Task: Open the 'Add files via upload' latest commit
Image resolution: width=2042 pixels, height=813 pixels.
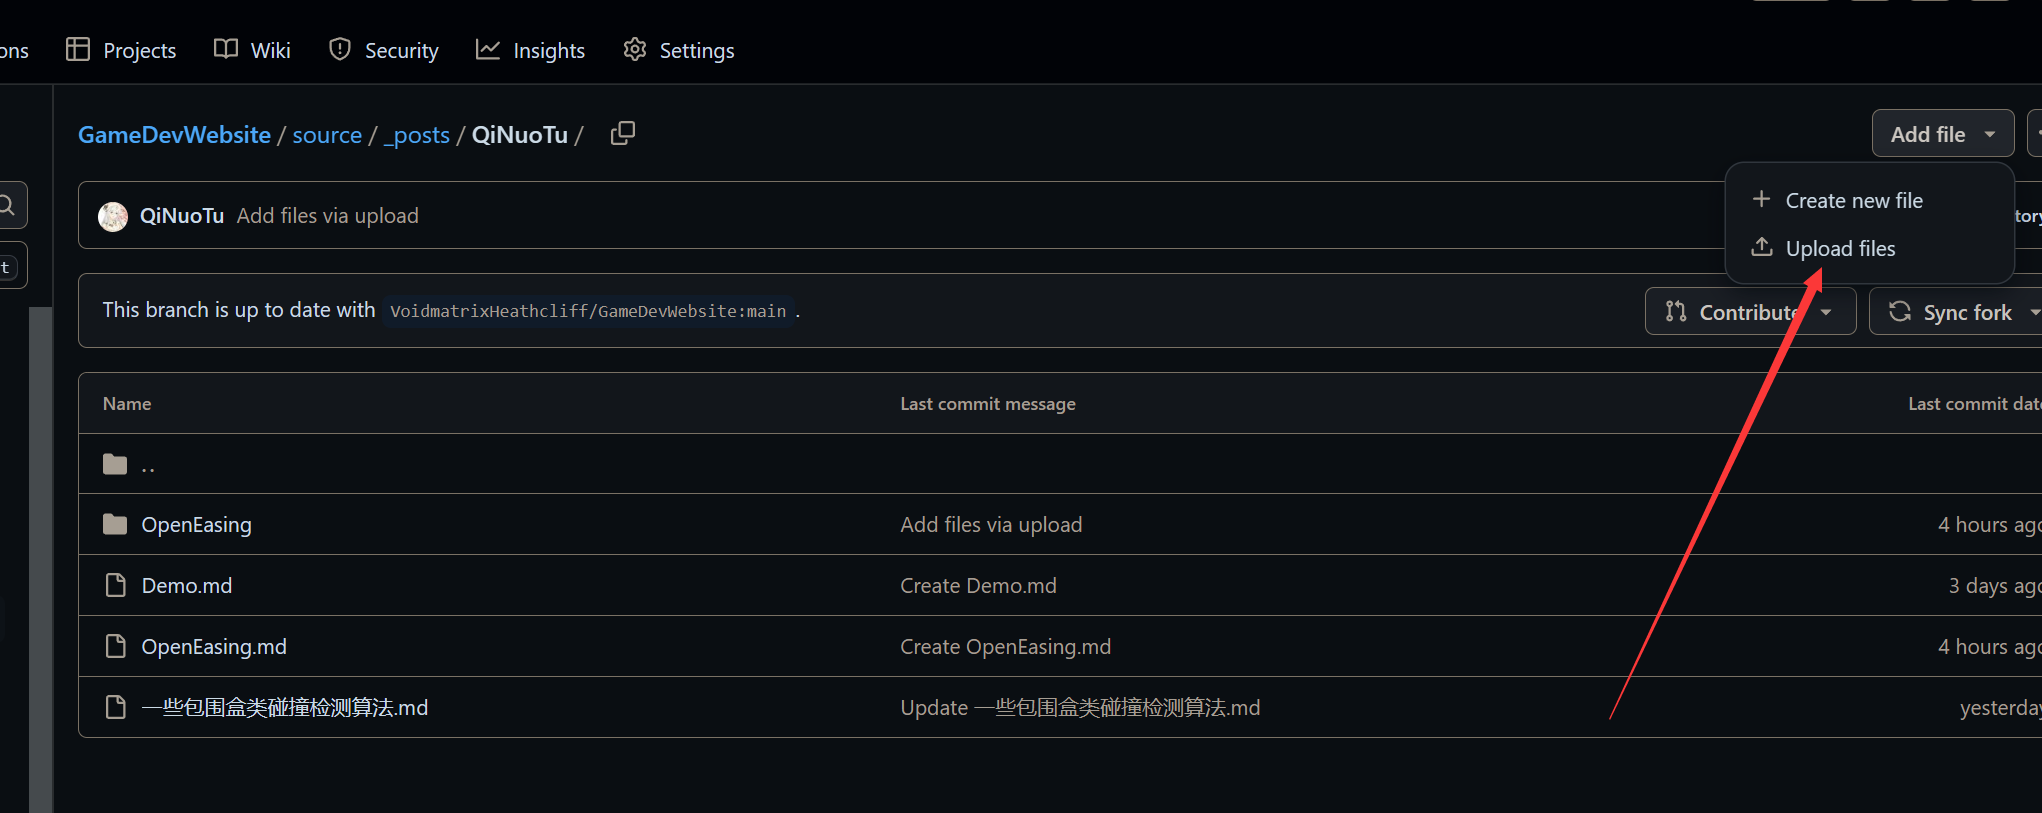Action: [x=327, y=216]
